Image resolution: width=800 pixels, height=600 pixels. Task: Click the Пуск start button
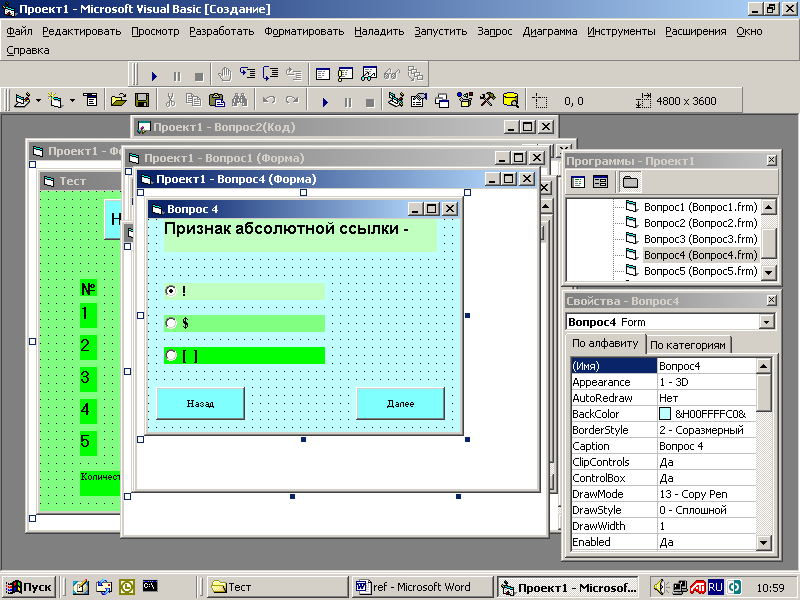[30, 587]
